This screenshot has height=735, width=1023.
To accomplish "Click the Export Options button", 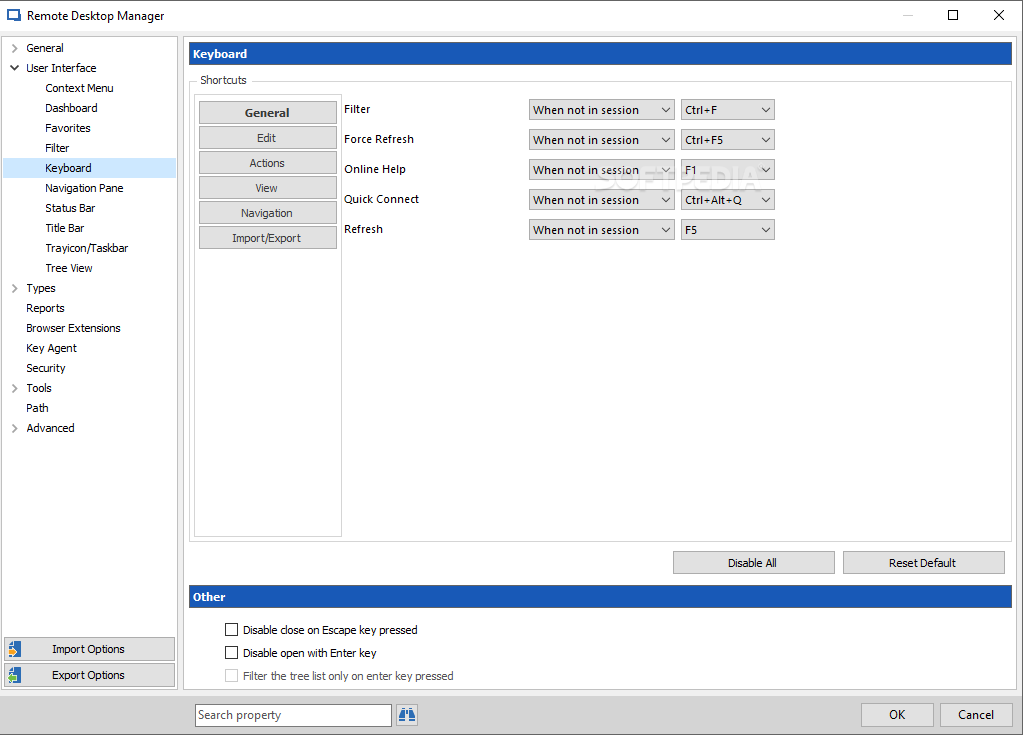I will coord(89,675).
